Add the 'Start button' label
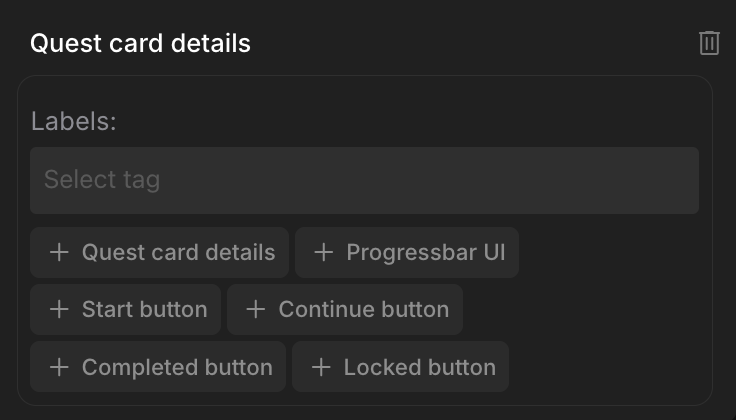Screen dimensions: 736x420 (x=144, y=310)
